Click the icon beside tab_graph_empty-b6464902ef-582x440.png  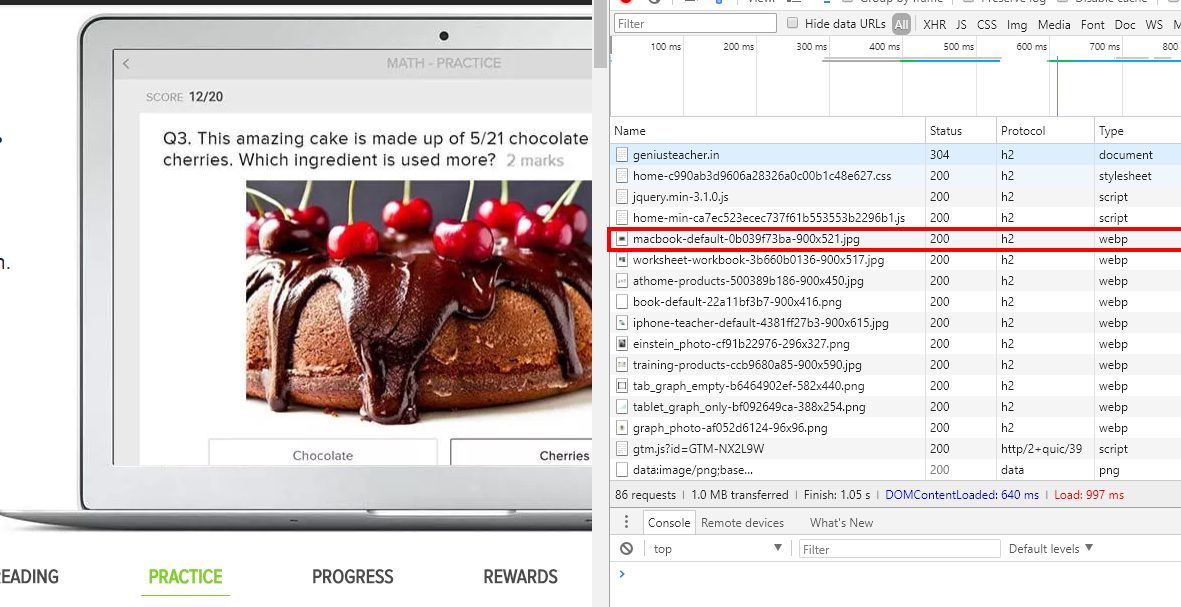tap(621, 386)
